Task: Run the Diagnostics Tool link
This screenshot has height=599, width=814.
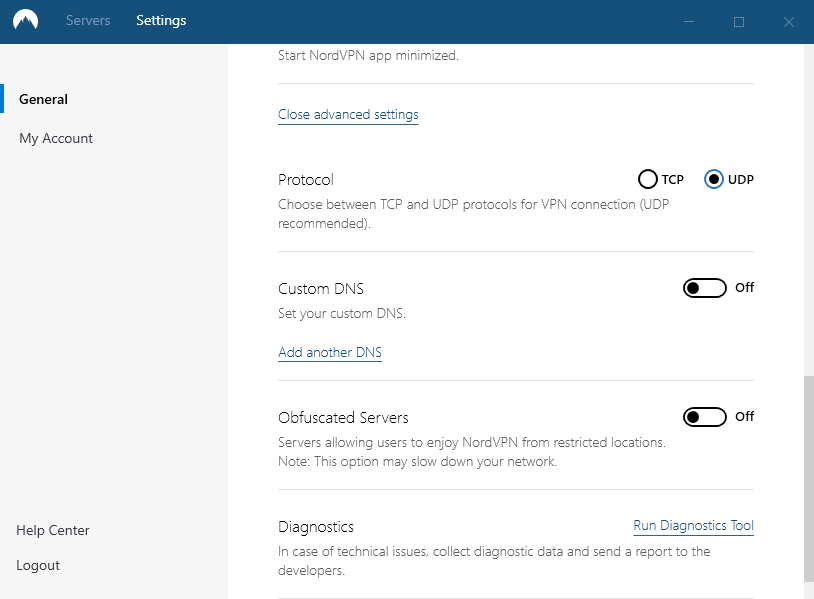Action: click(x=693, y=526)
